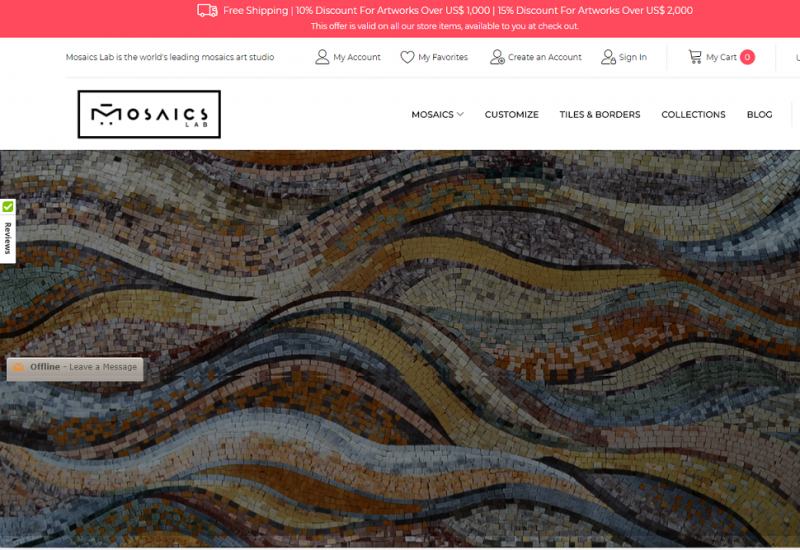
Task: Click the heart icon for favorites
Action: coord(407,57)
